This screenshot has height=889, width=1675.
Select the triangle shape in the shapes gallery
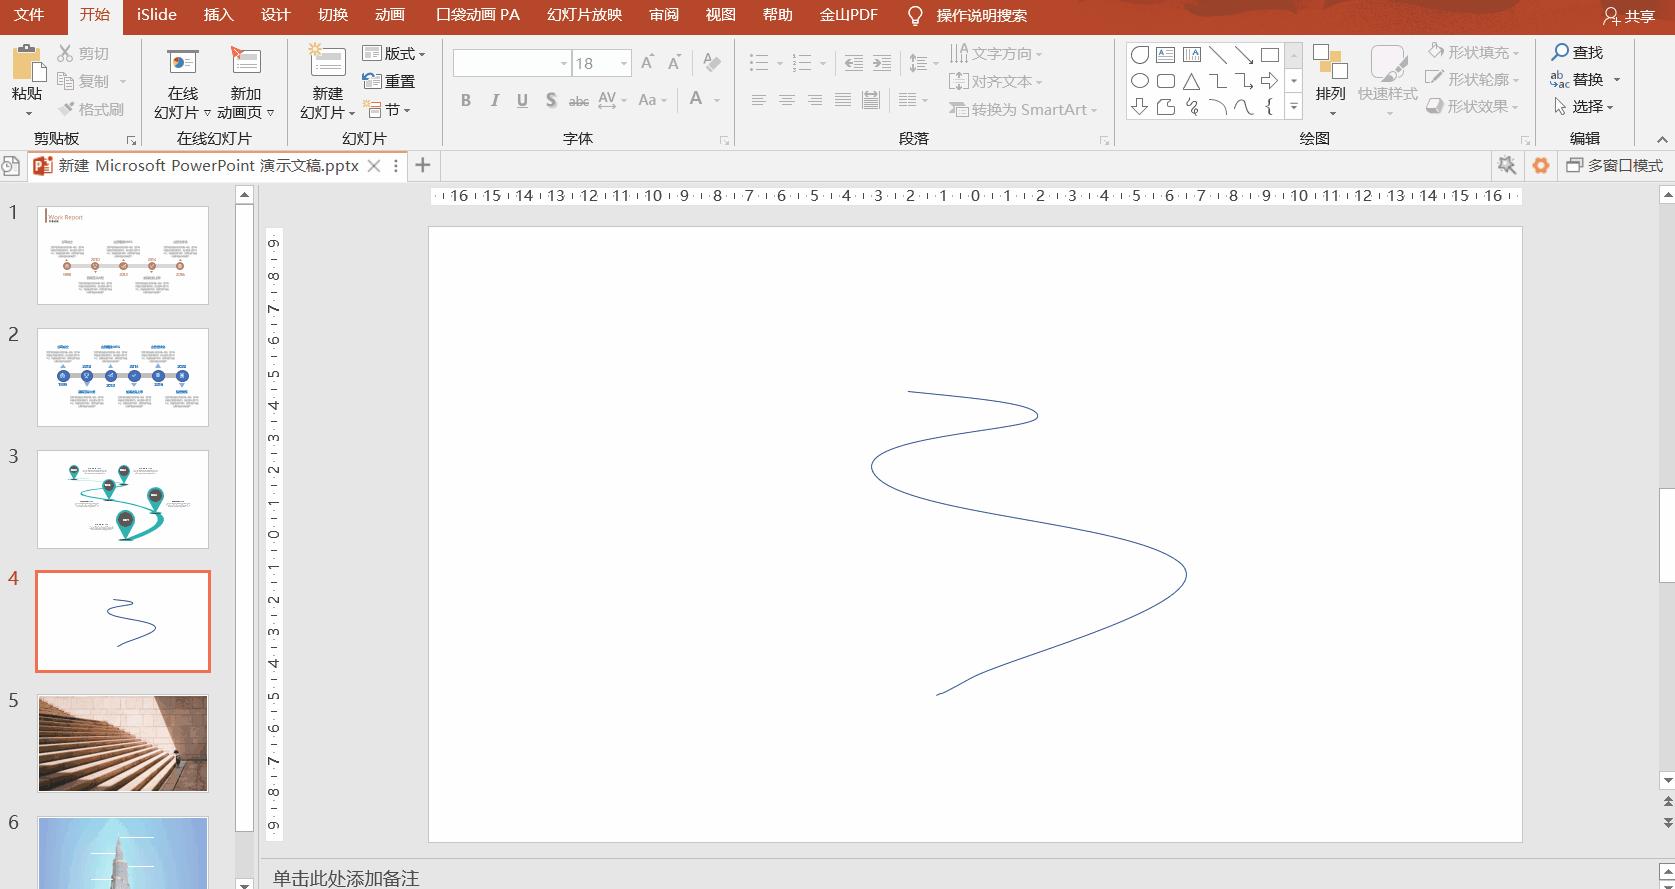pyautogui.click(x=1191, y=81)
